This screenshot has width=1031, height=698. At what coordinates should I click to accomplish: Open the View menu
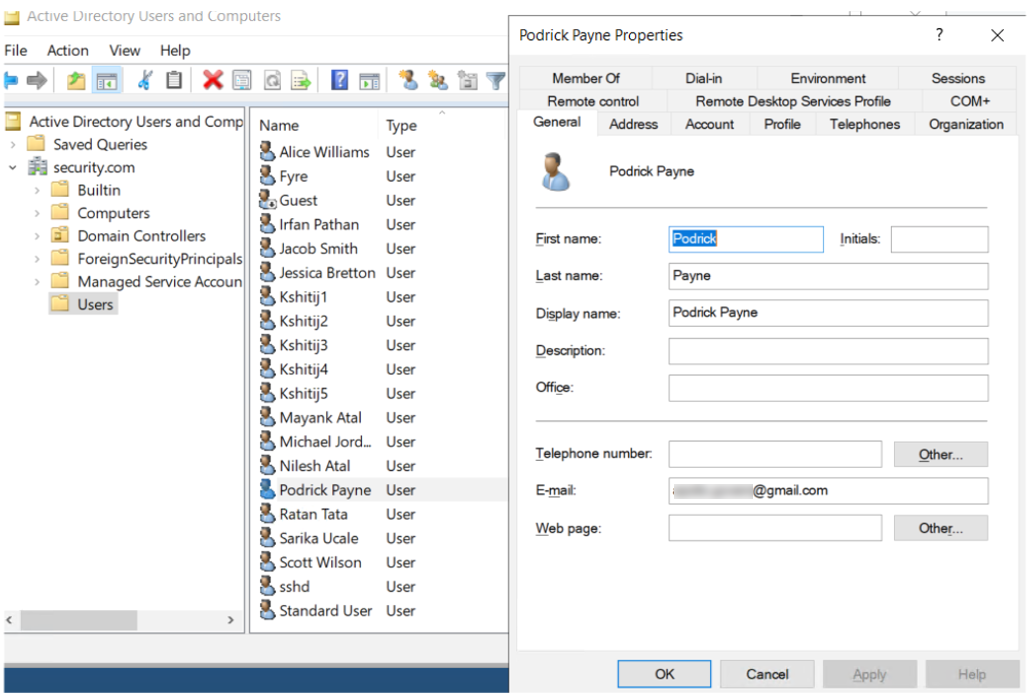(x=124, y=51)
